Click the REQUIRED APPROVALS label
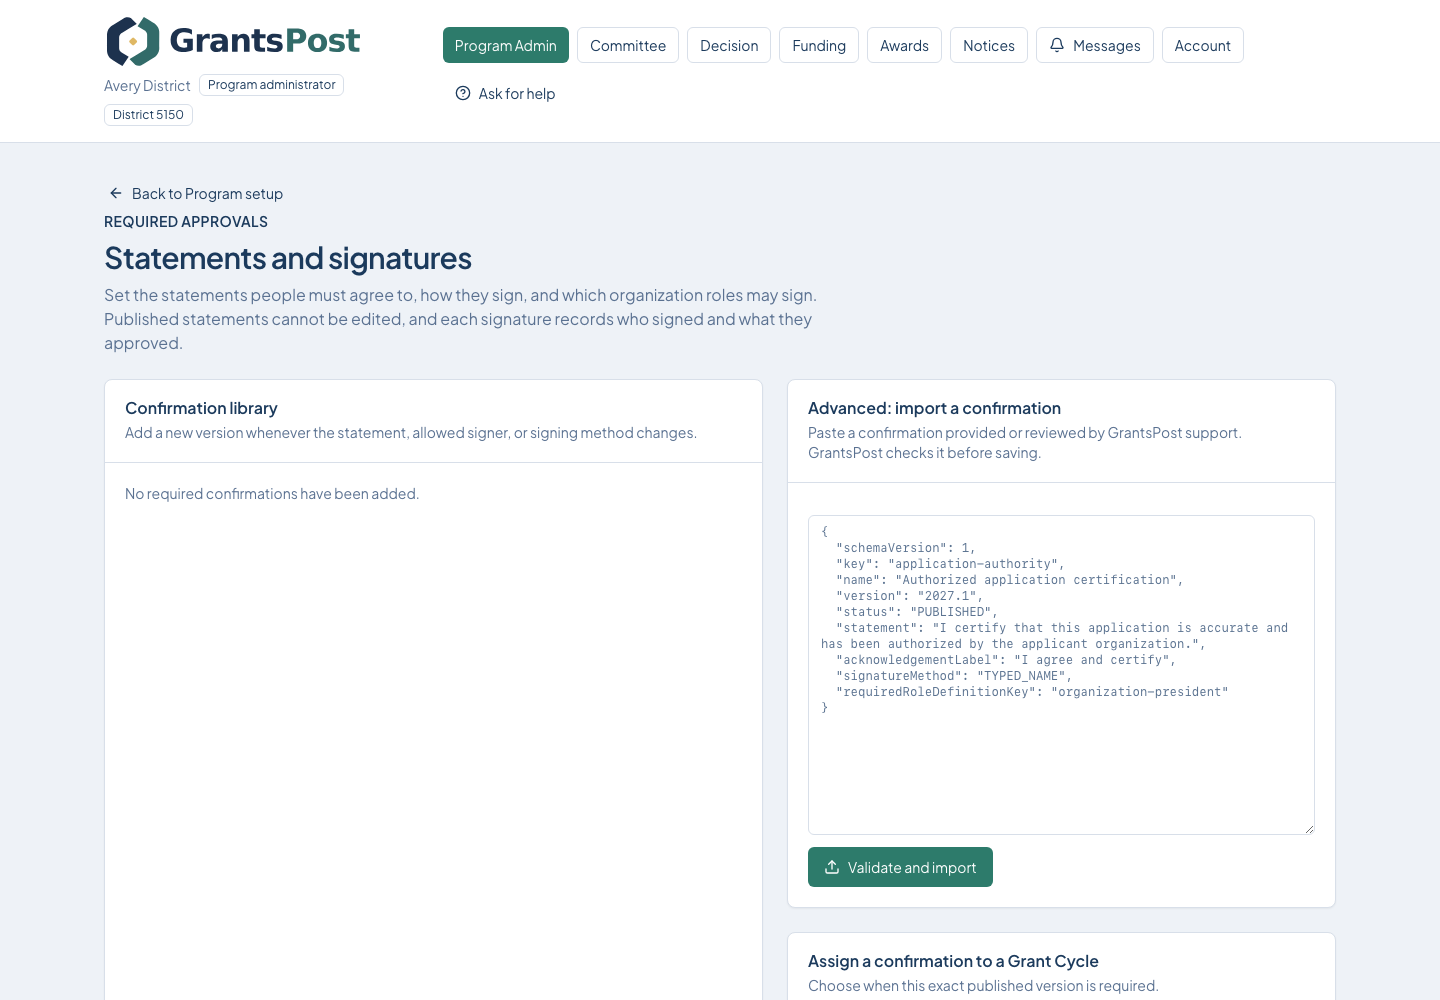Viewport: 1440px width, 1000px height. click(186, 222)
